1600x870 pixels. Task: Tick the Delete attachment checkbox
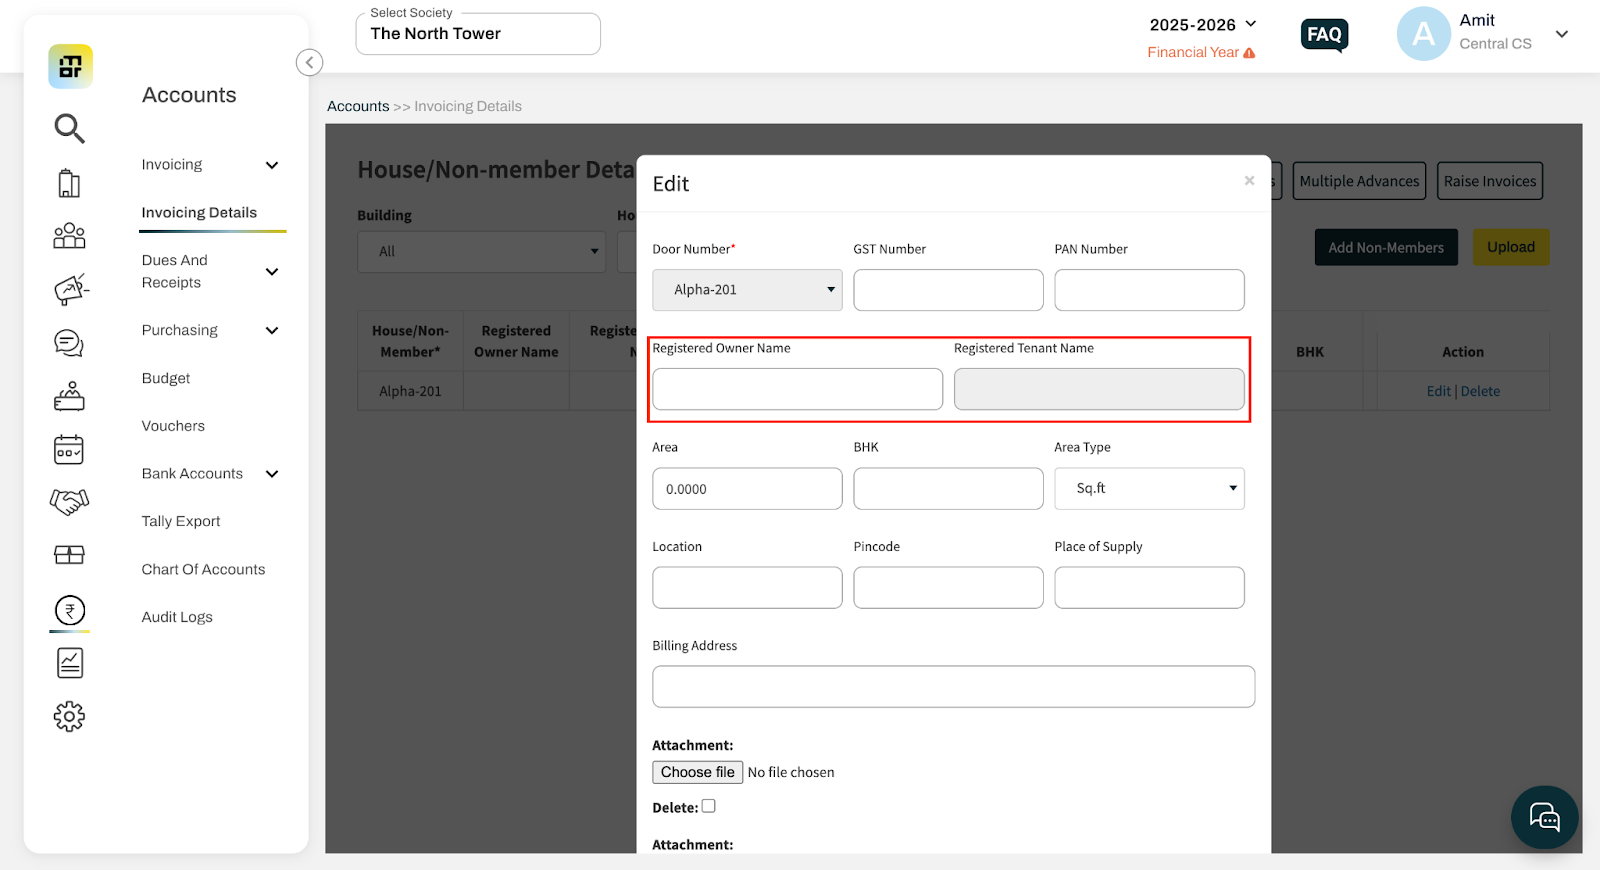[709, 806]
